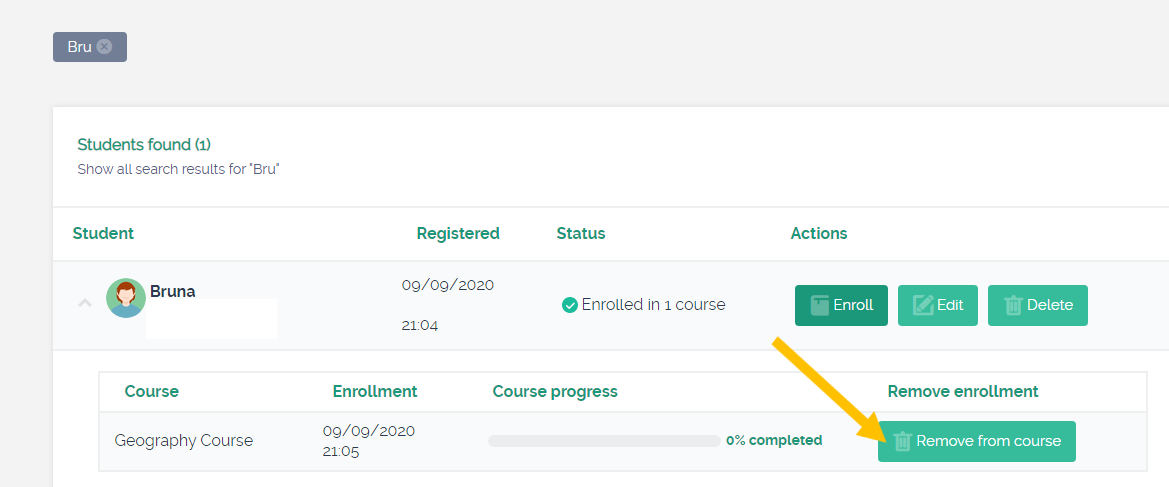Image resolution: width=1169 pixels, height=487 pixels.
Task: Click the trash icon in Delete button
Action: (x=1013, y=306)
